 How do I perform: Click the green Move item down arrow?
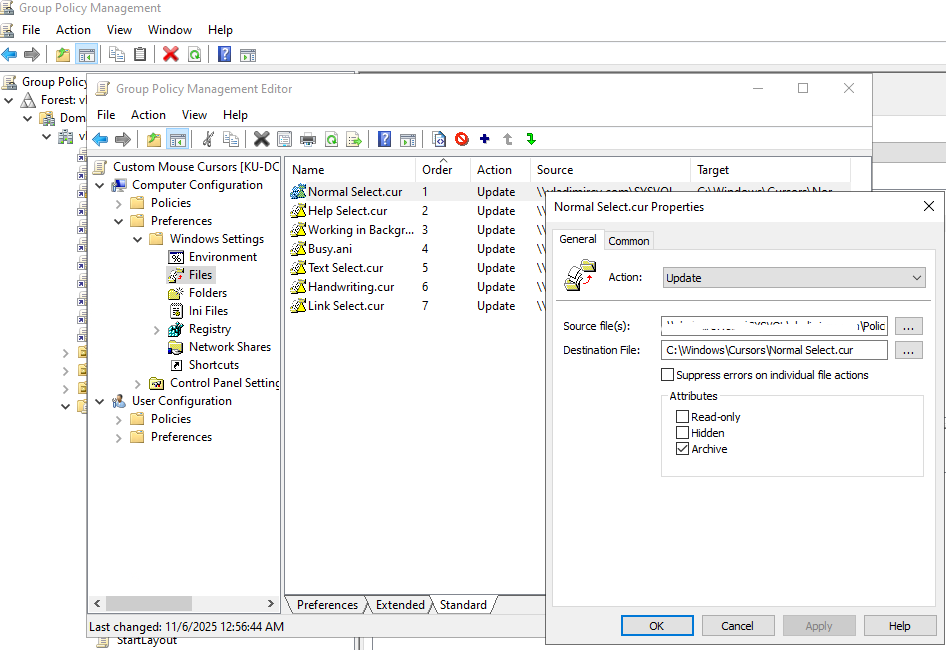tap(531, 139)
